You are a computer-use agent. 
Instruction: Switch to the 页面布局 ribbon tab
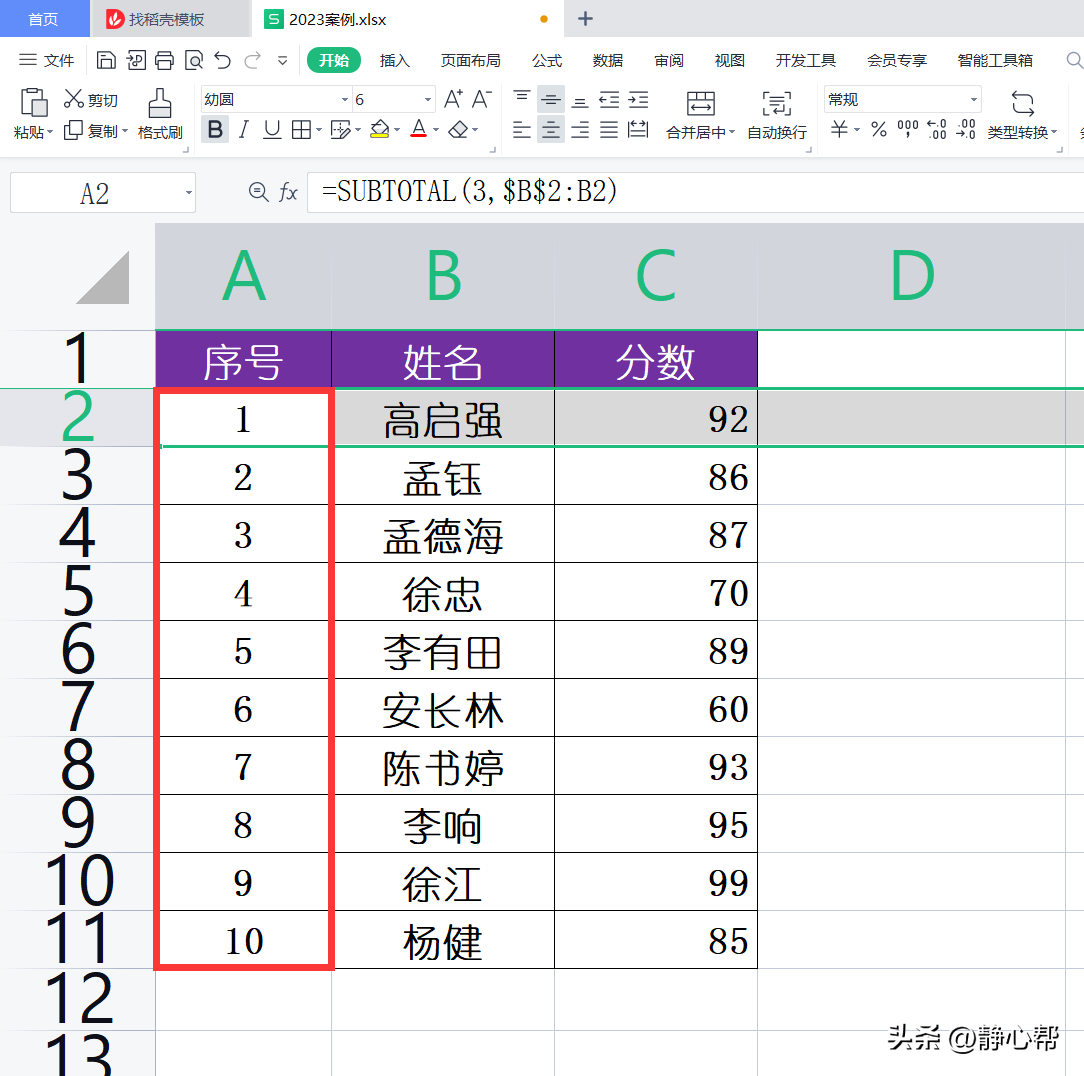point(471,61)
